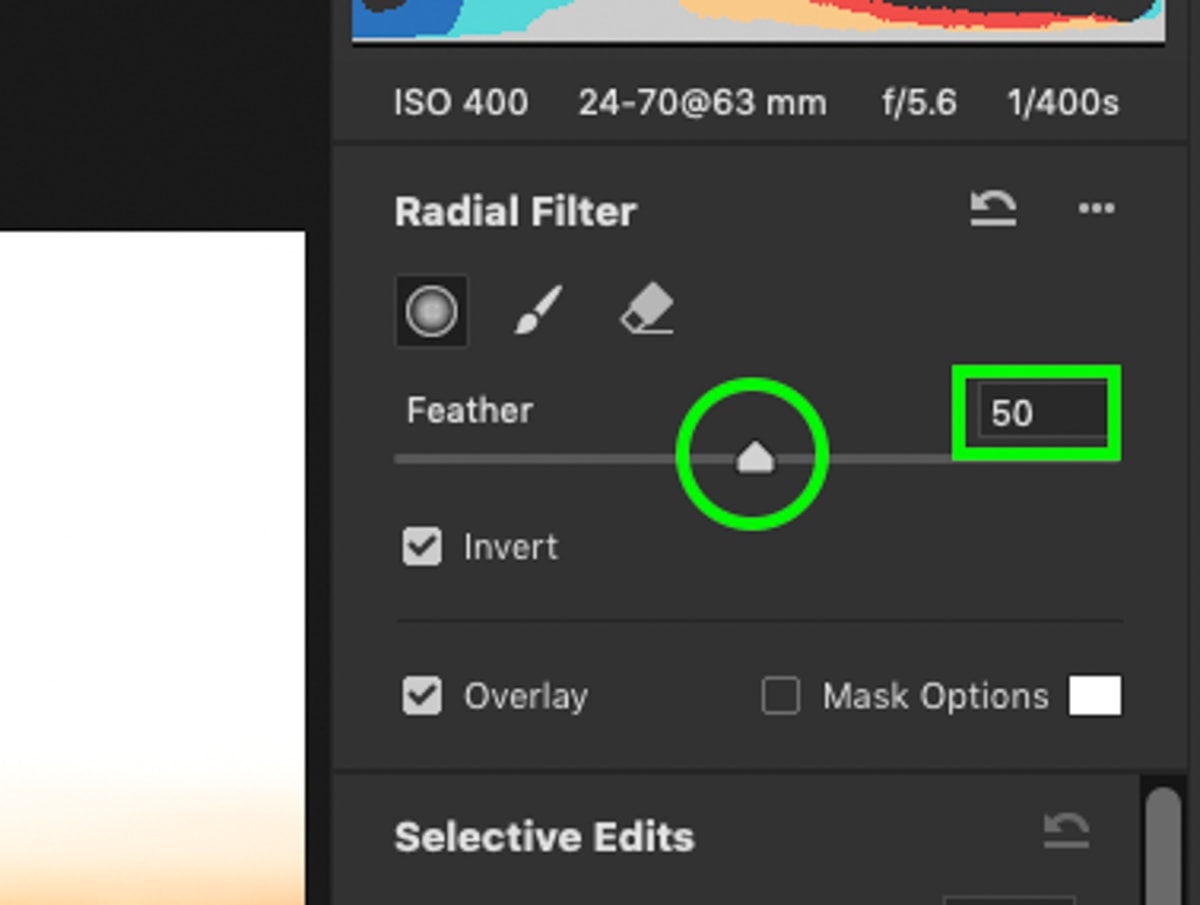The height and width of the screenshot is (905, 1200).
Task: Uncheck the Invert checkbox
Action: [422, 547]
